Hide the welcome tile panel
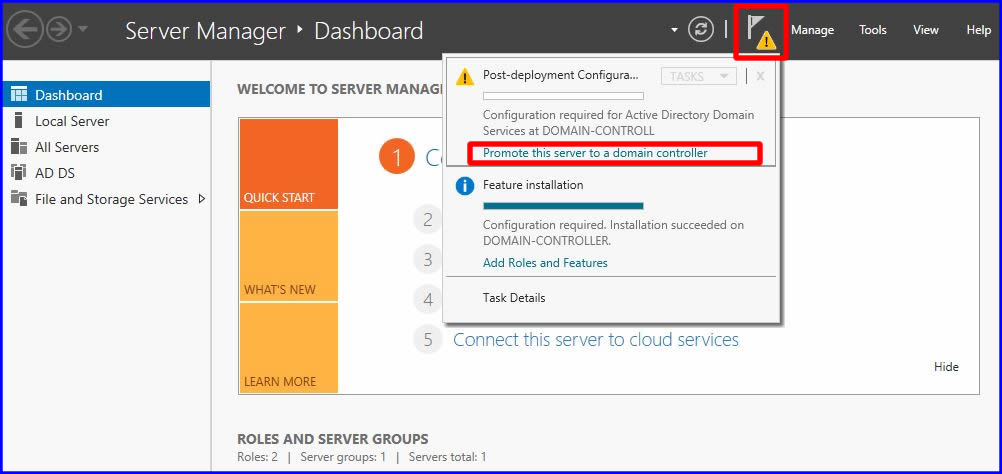The height and width of the screenshot is (474, 1002). pos(946,367)
